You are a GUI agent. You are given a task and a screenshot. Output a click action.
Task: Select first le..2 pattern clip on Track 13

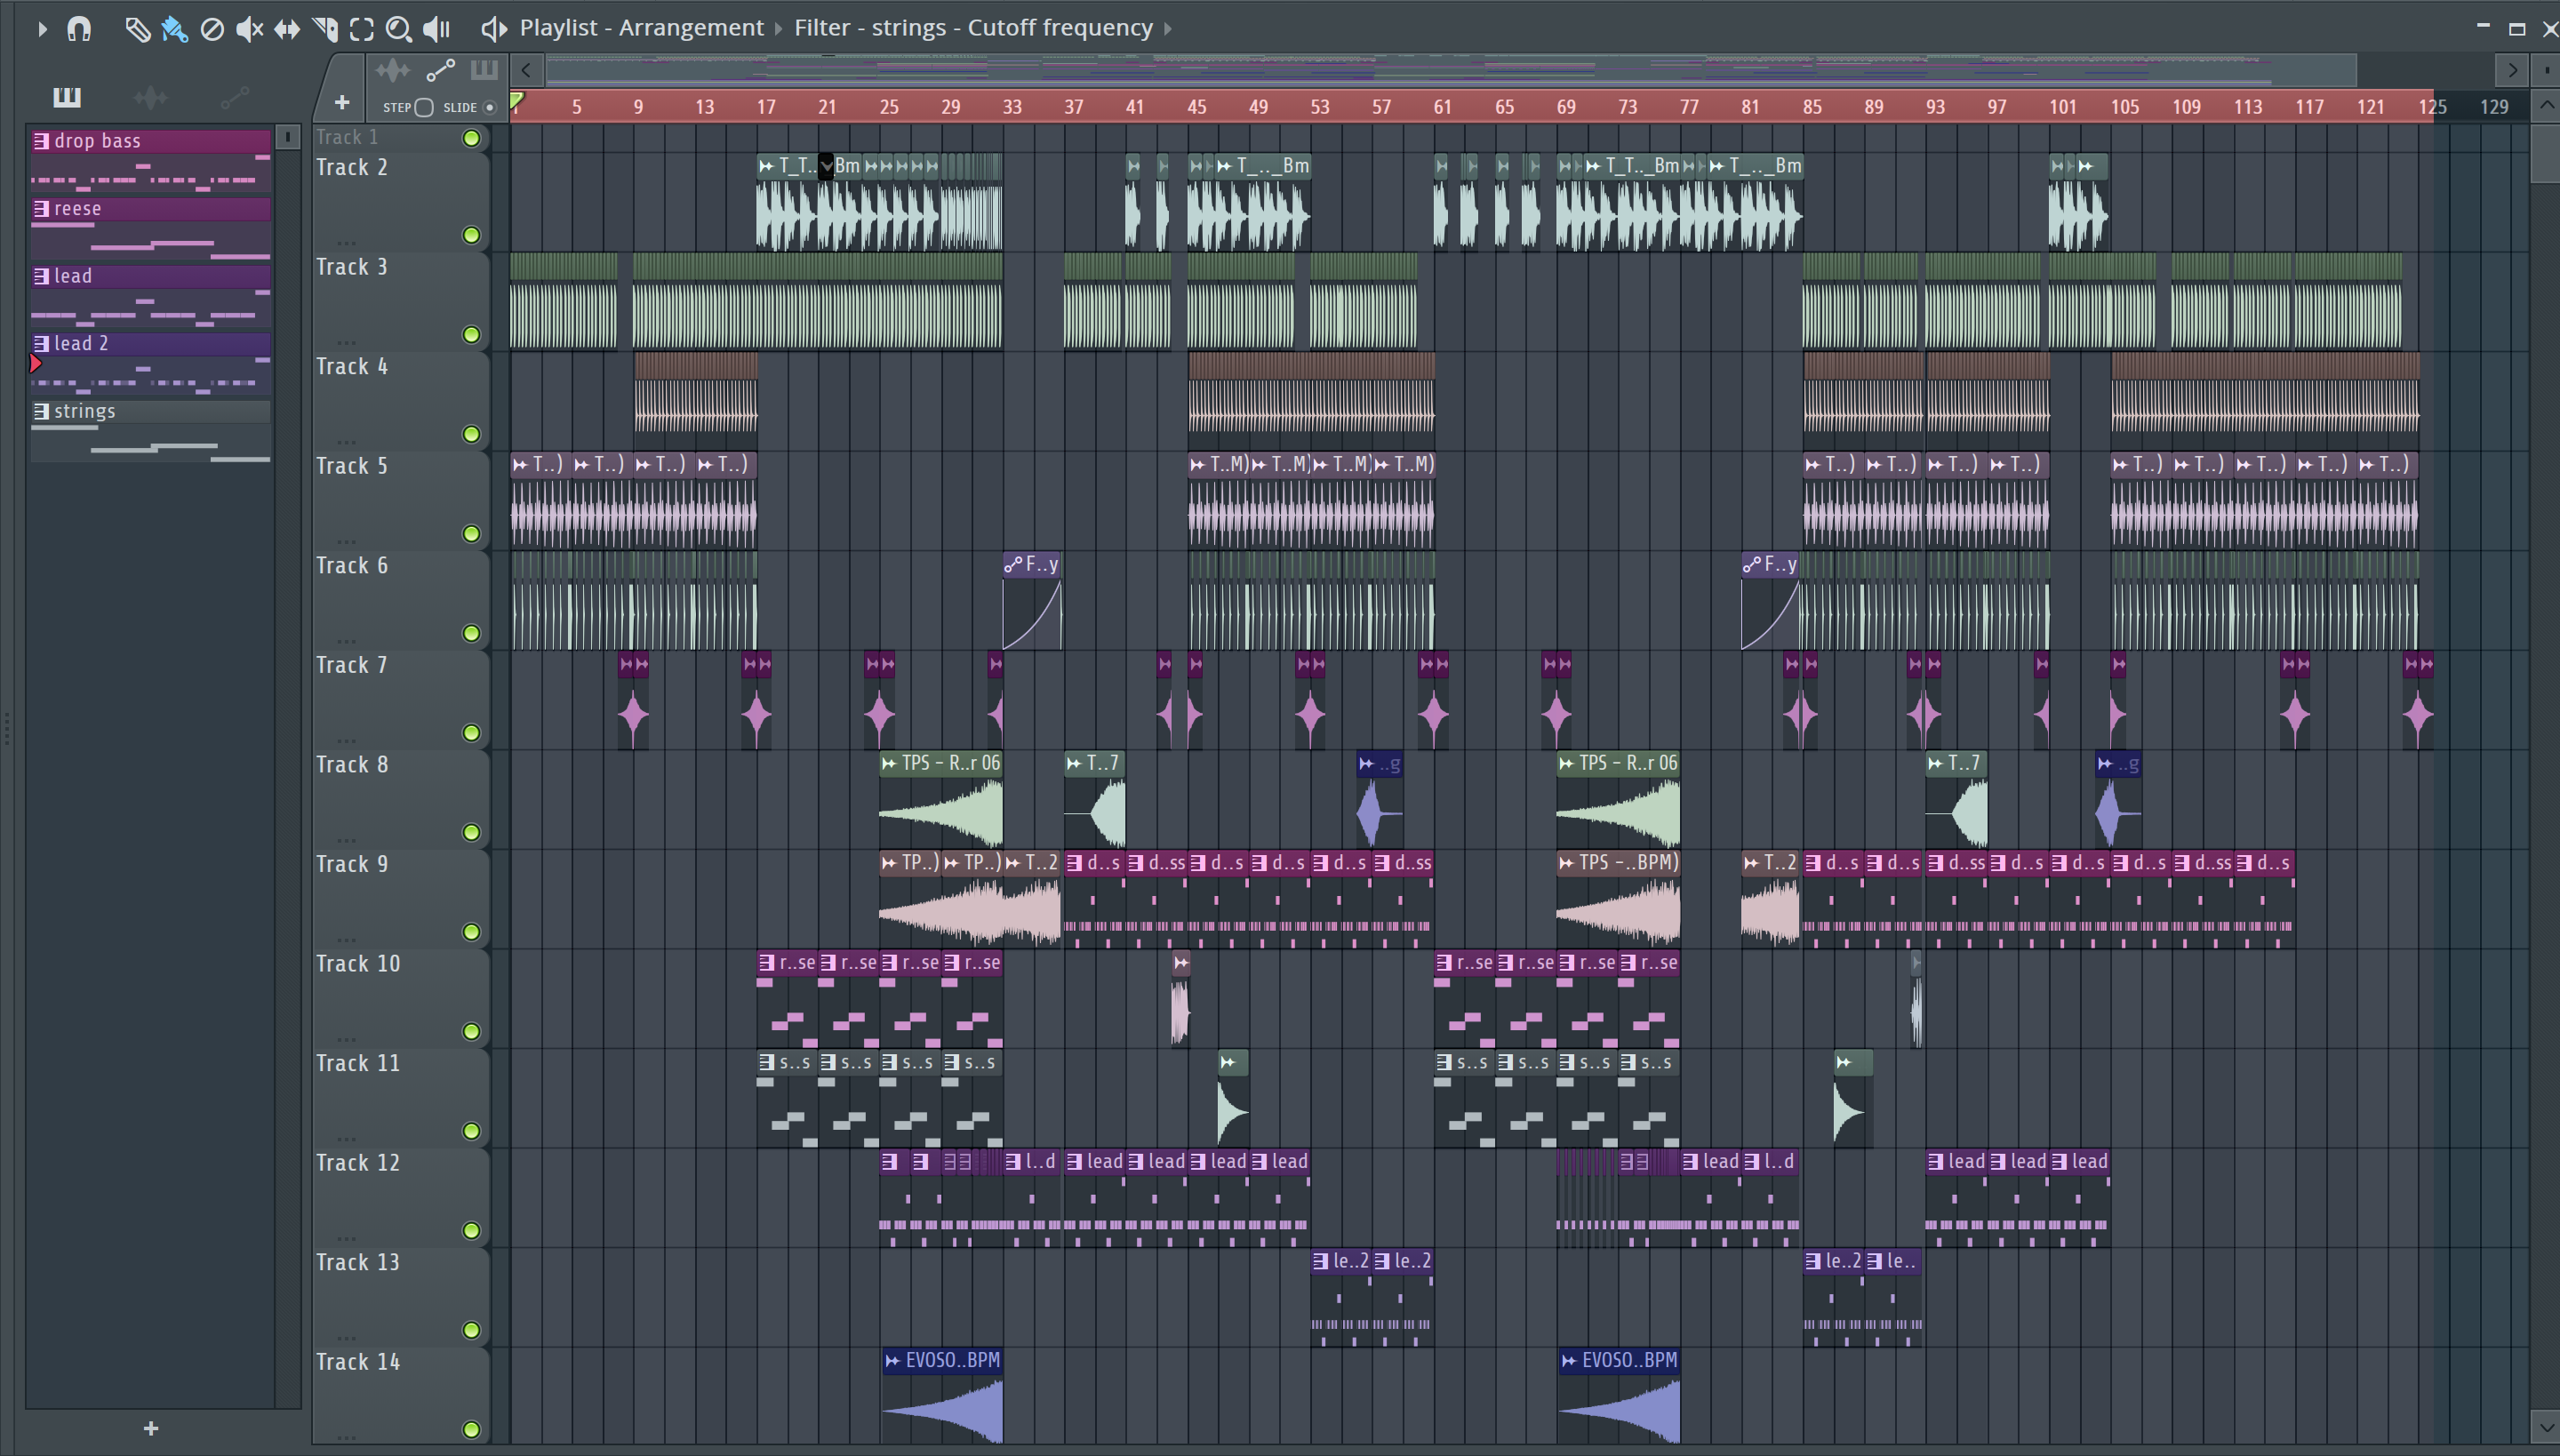click(1341, 1297)
